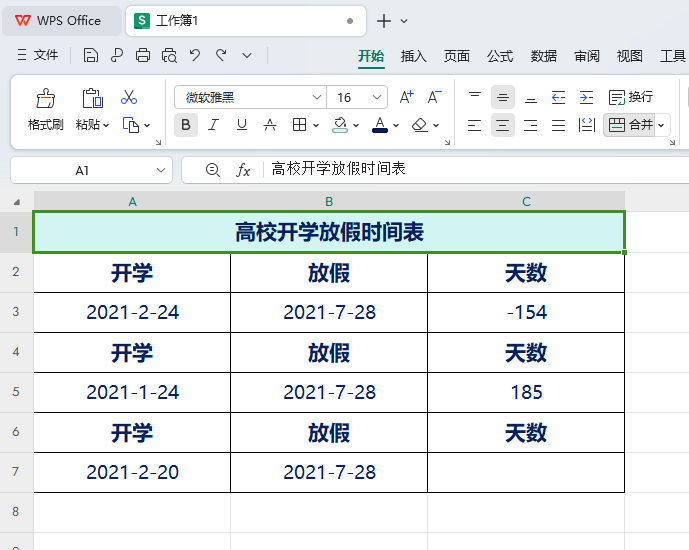This screenshot has height=550, width=689.
Task: Select the 工作簿1 document tab
Action: click(246, 21)
